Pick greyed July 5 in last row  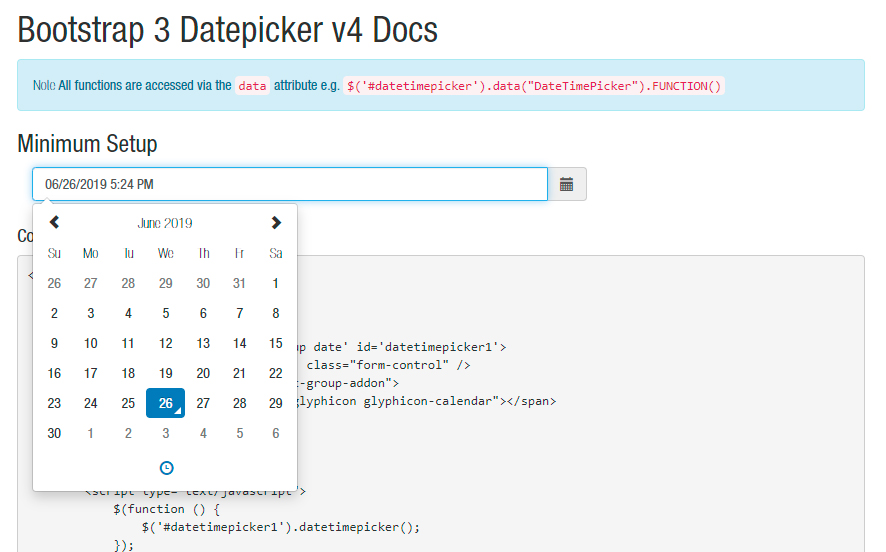pyautogui.click(x=240, y=433)
